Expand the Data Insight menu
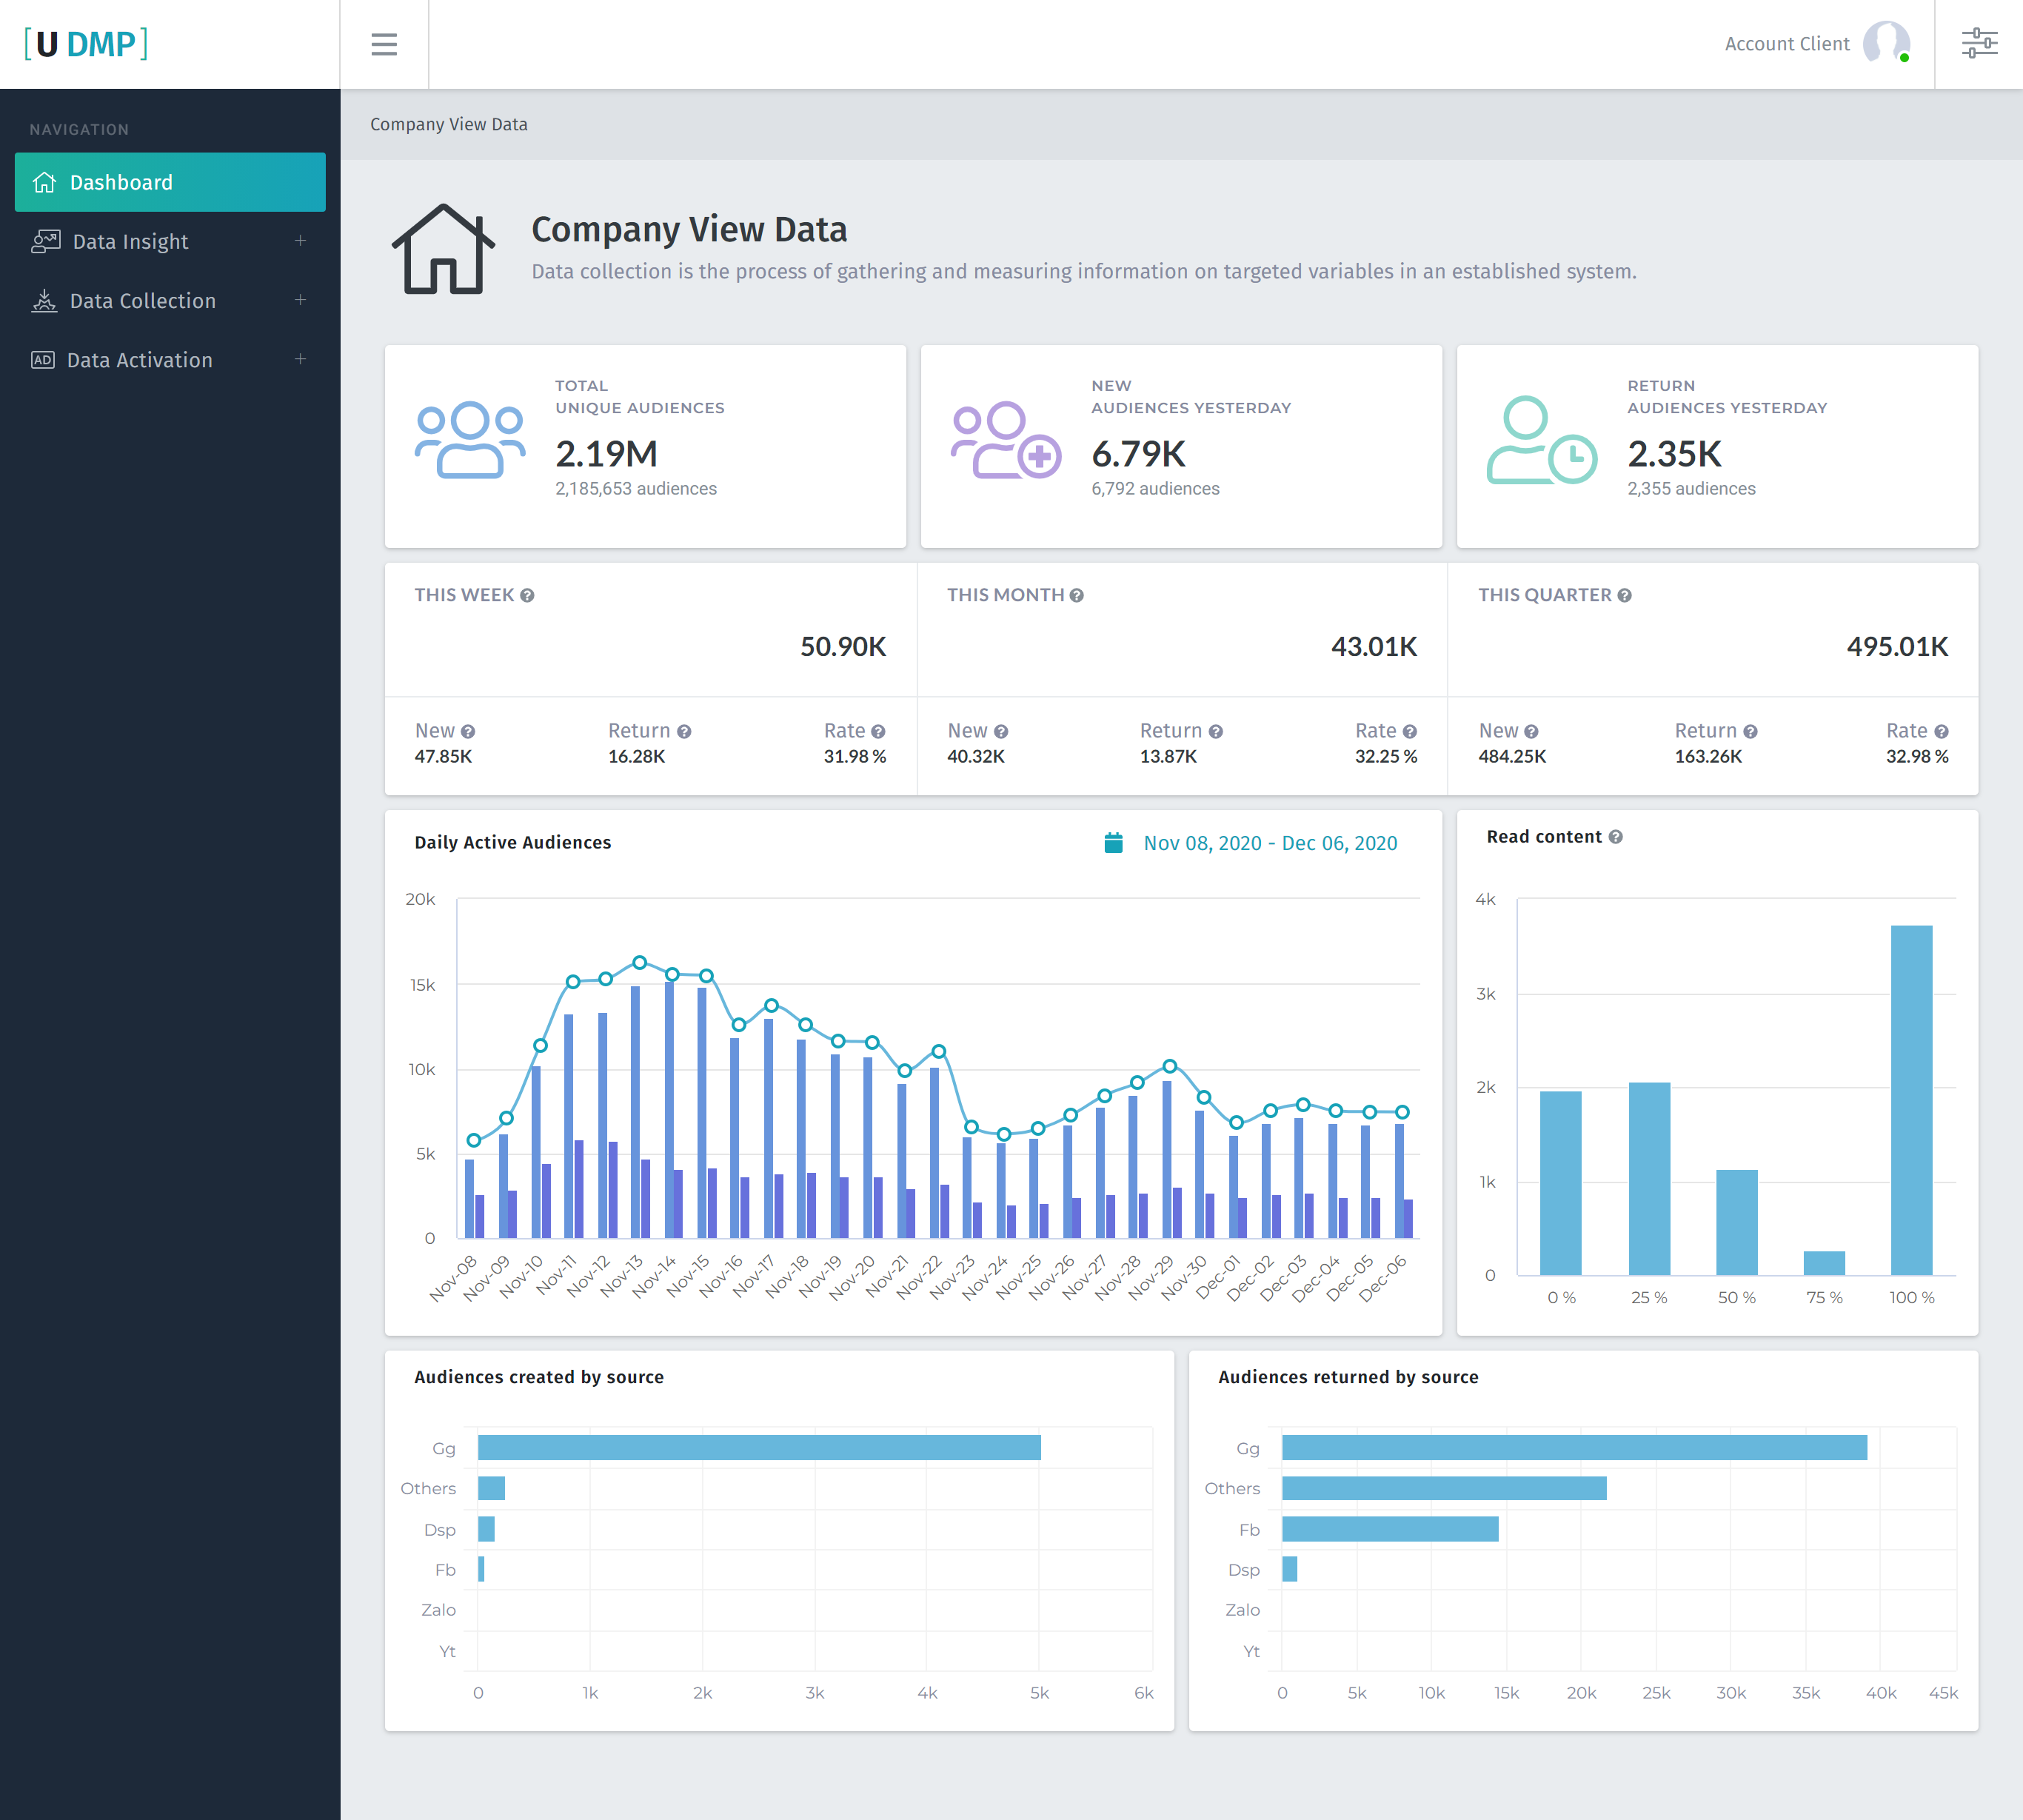Viewport: 2023px width, 1820px height. tap(300, 241)
